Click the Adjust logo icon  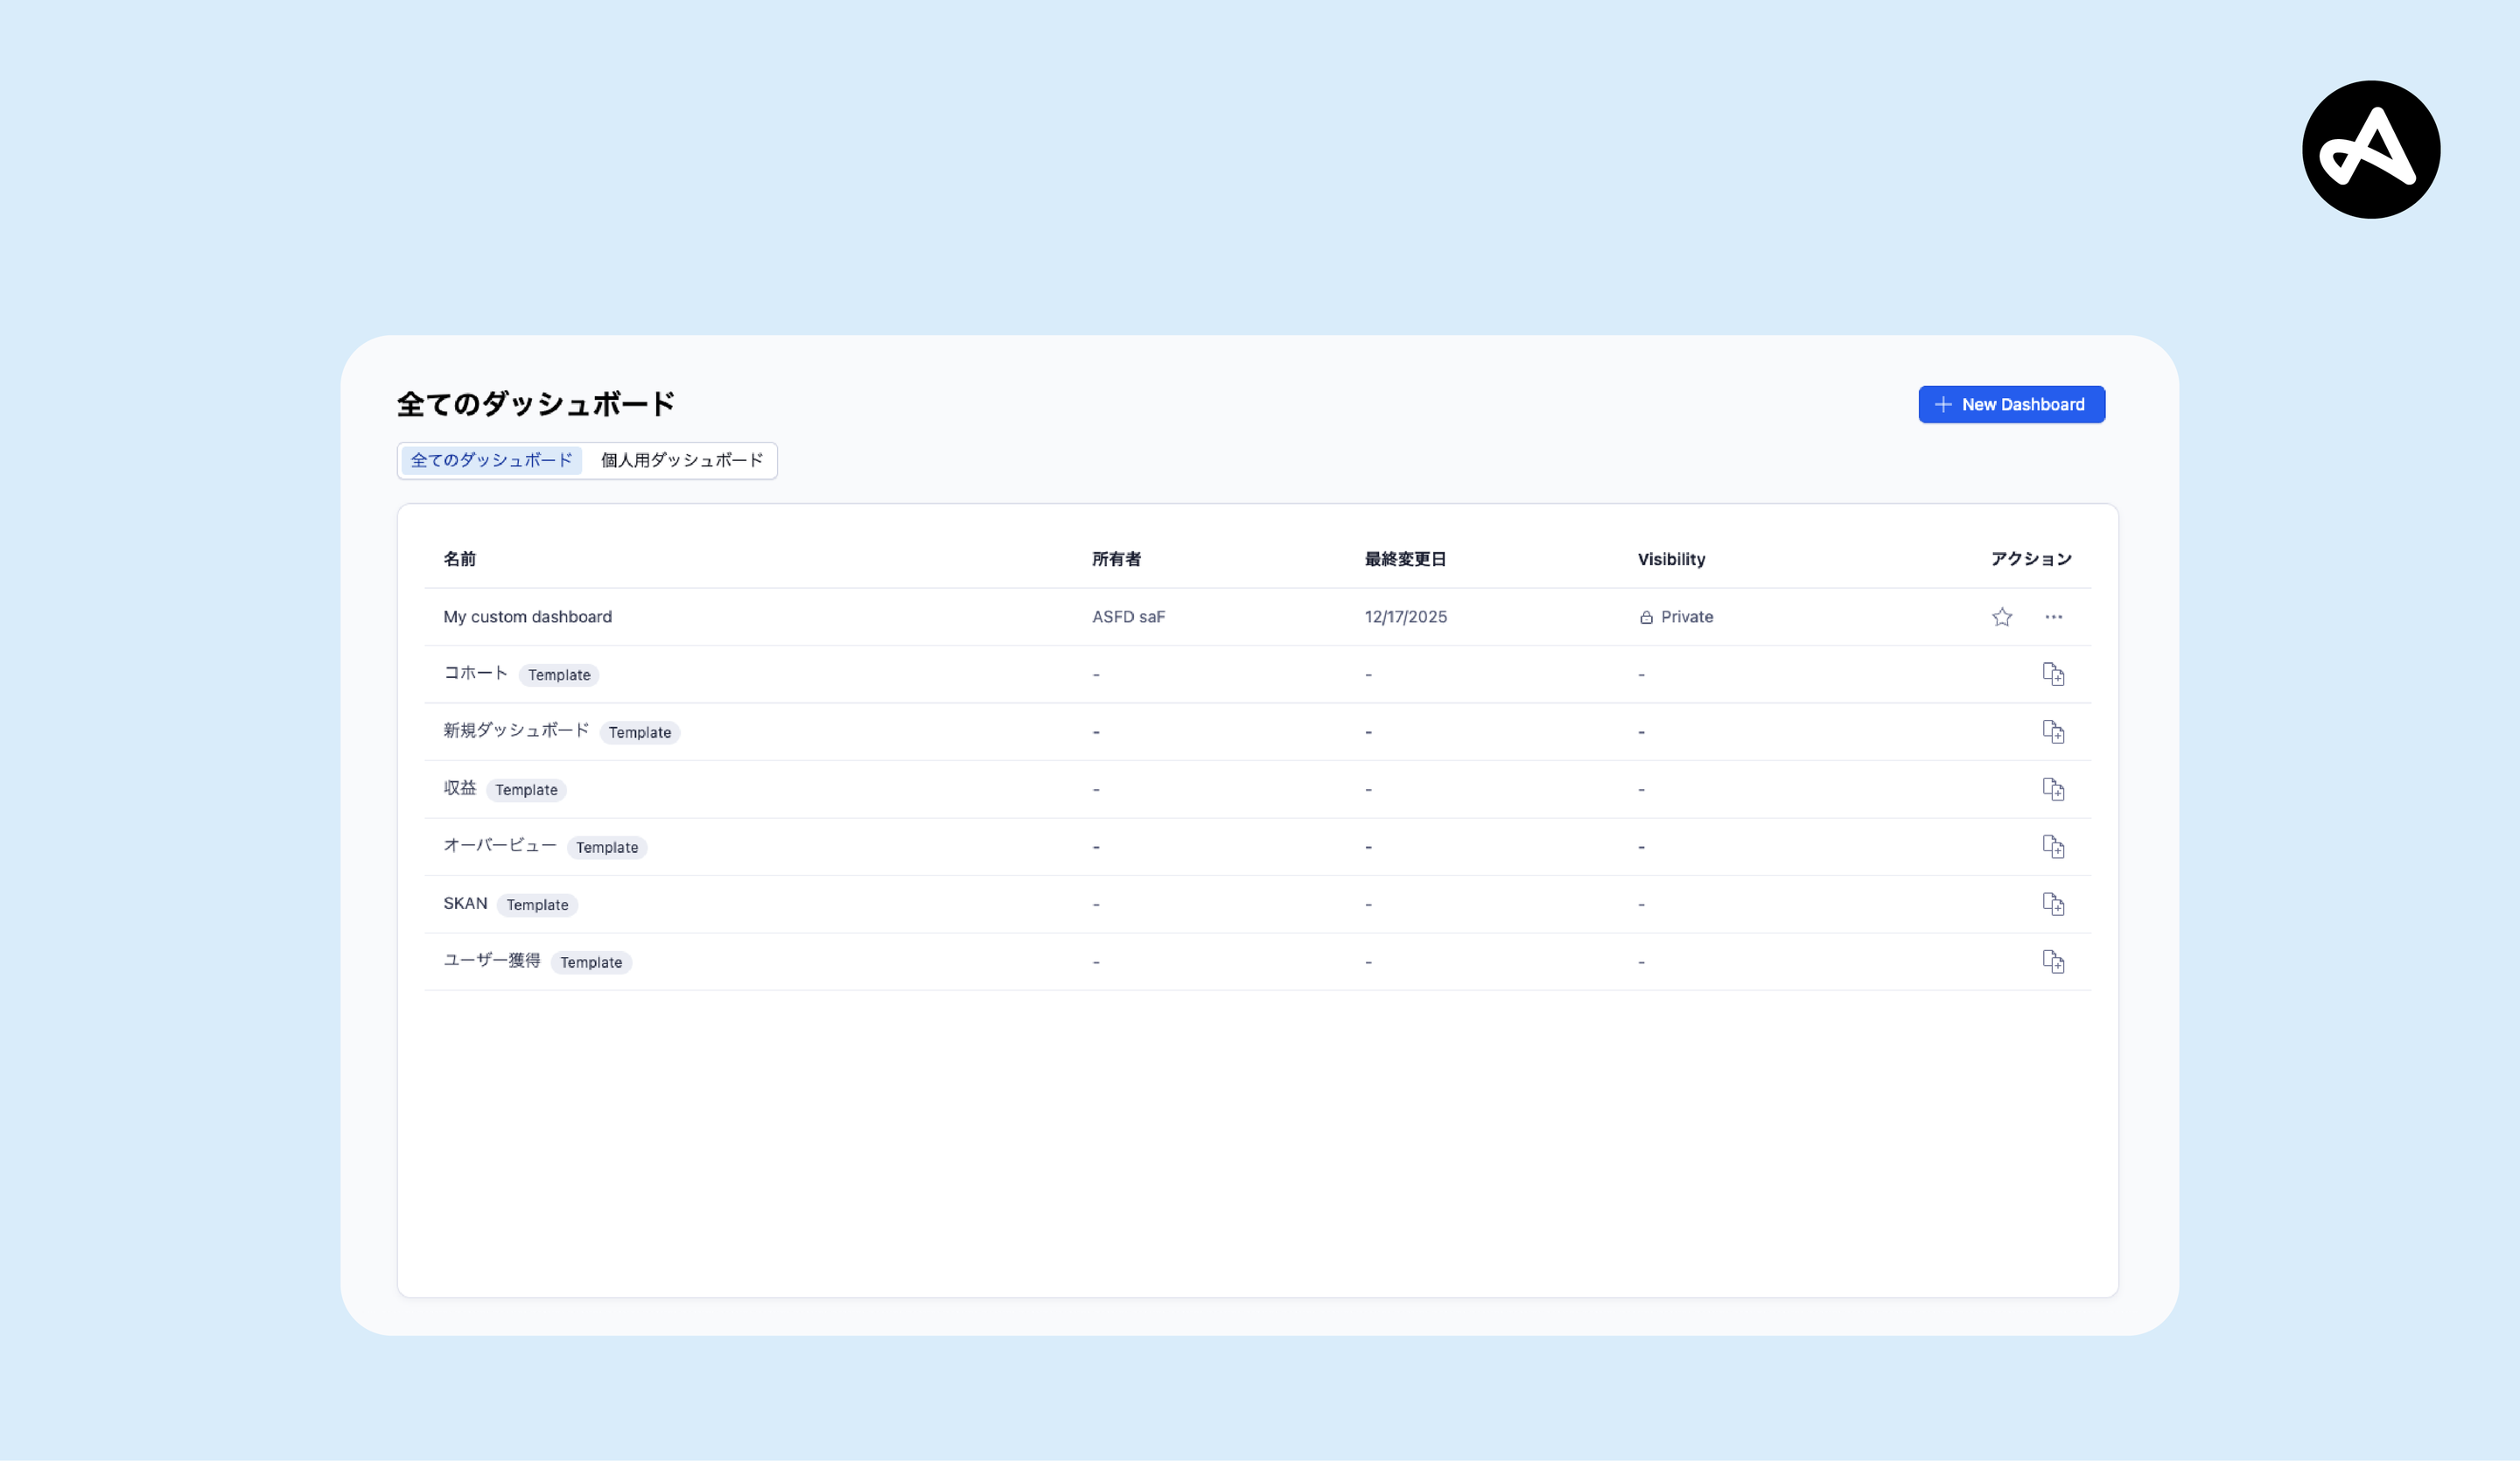click(x=2370, y=150)
